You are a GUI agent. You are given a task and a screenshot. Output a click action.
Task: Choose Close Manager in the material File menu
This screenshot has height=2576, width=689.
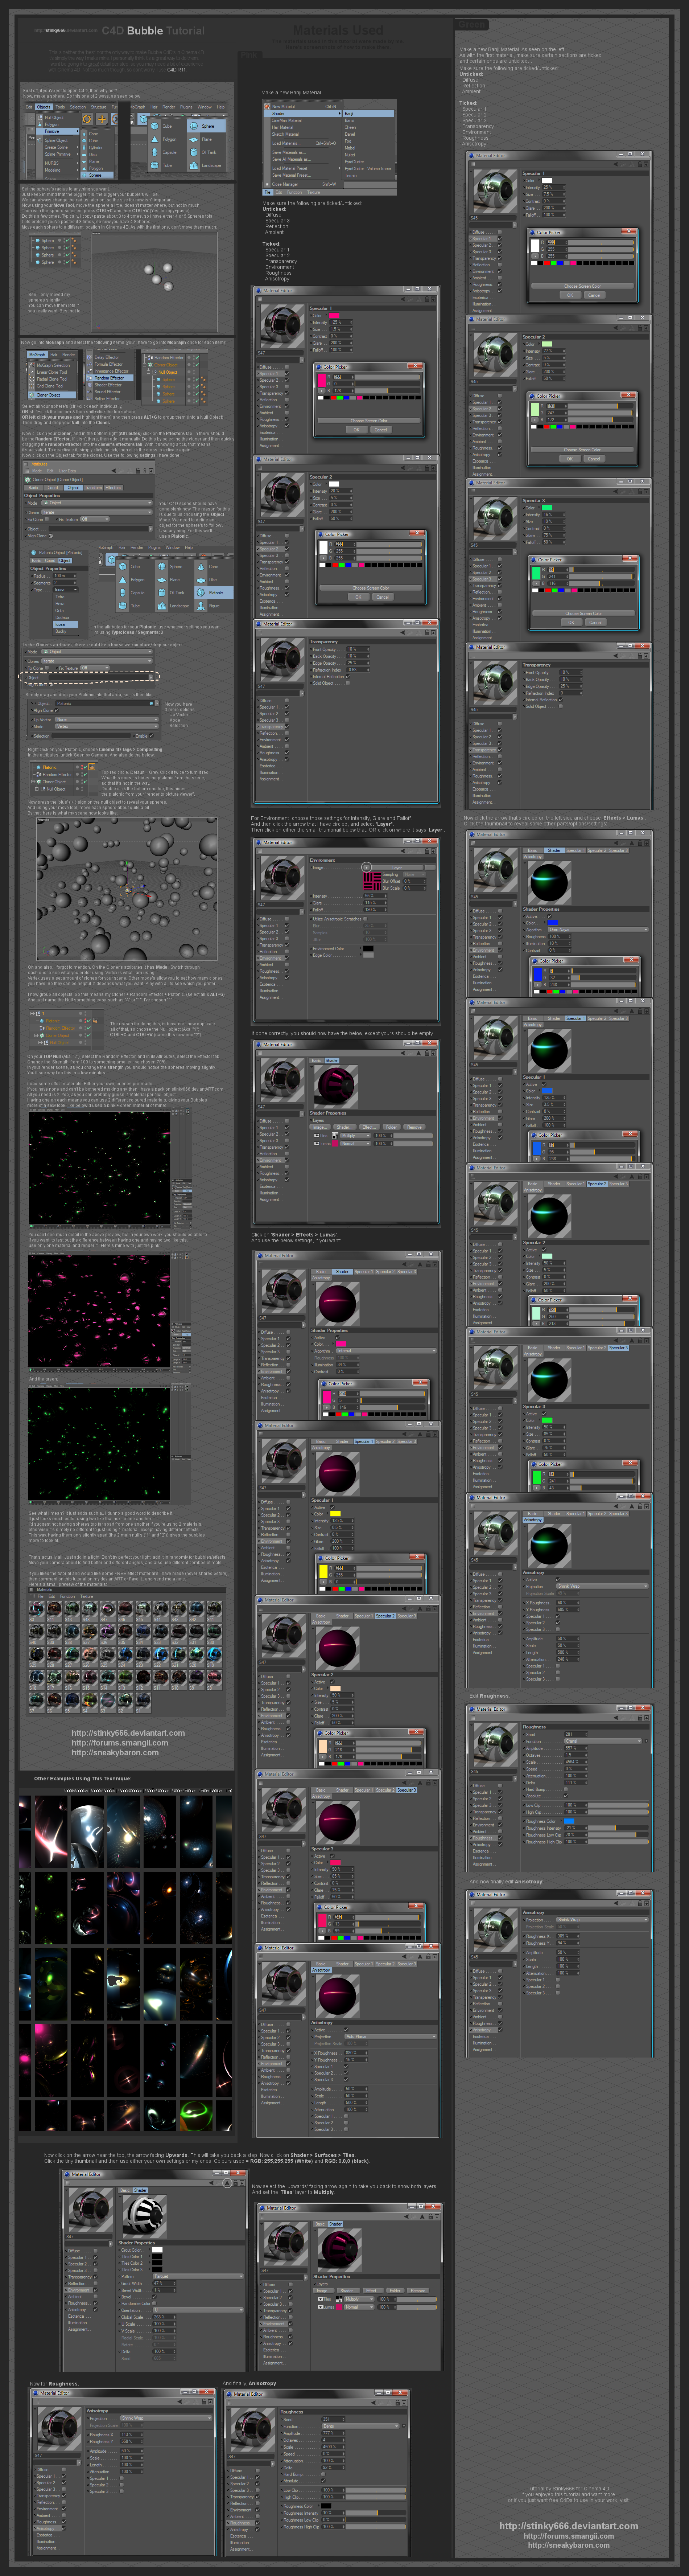tap(304, 184)
